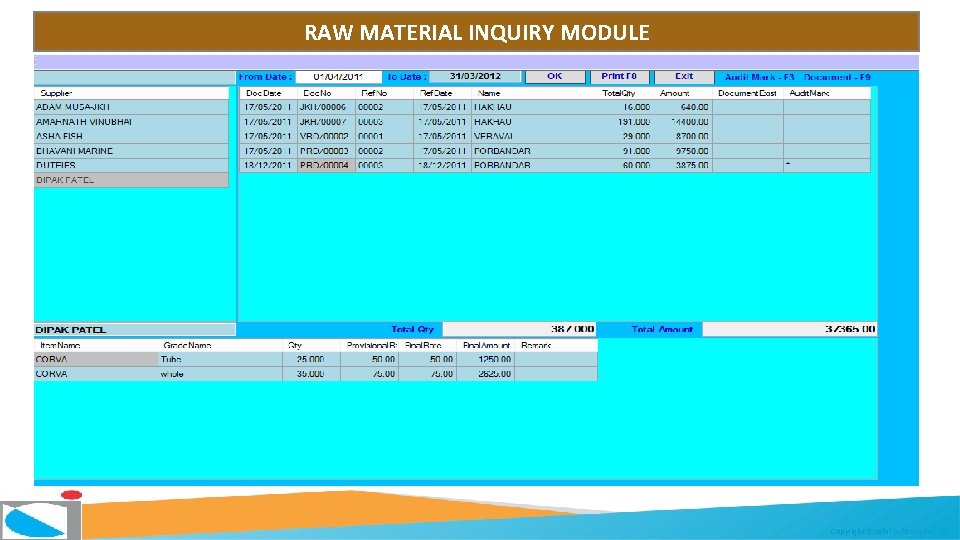Select document JKH/00006 cell
Image resolution: width=960 pixels, height=540 pixels.
pyautogui.click(x=326, y=107)
